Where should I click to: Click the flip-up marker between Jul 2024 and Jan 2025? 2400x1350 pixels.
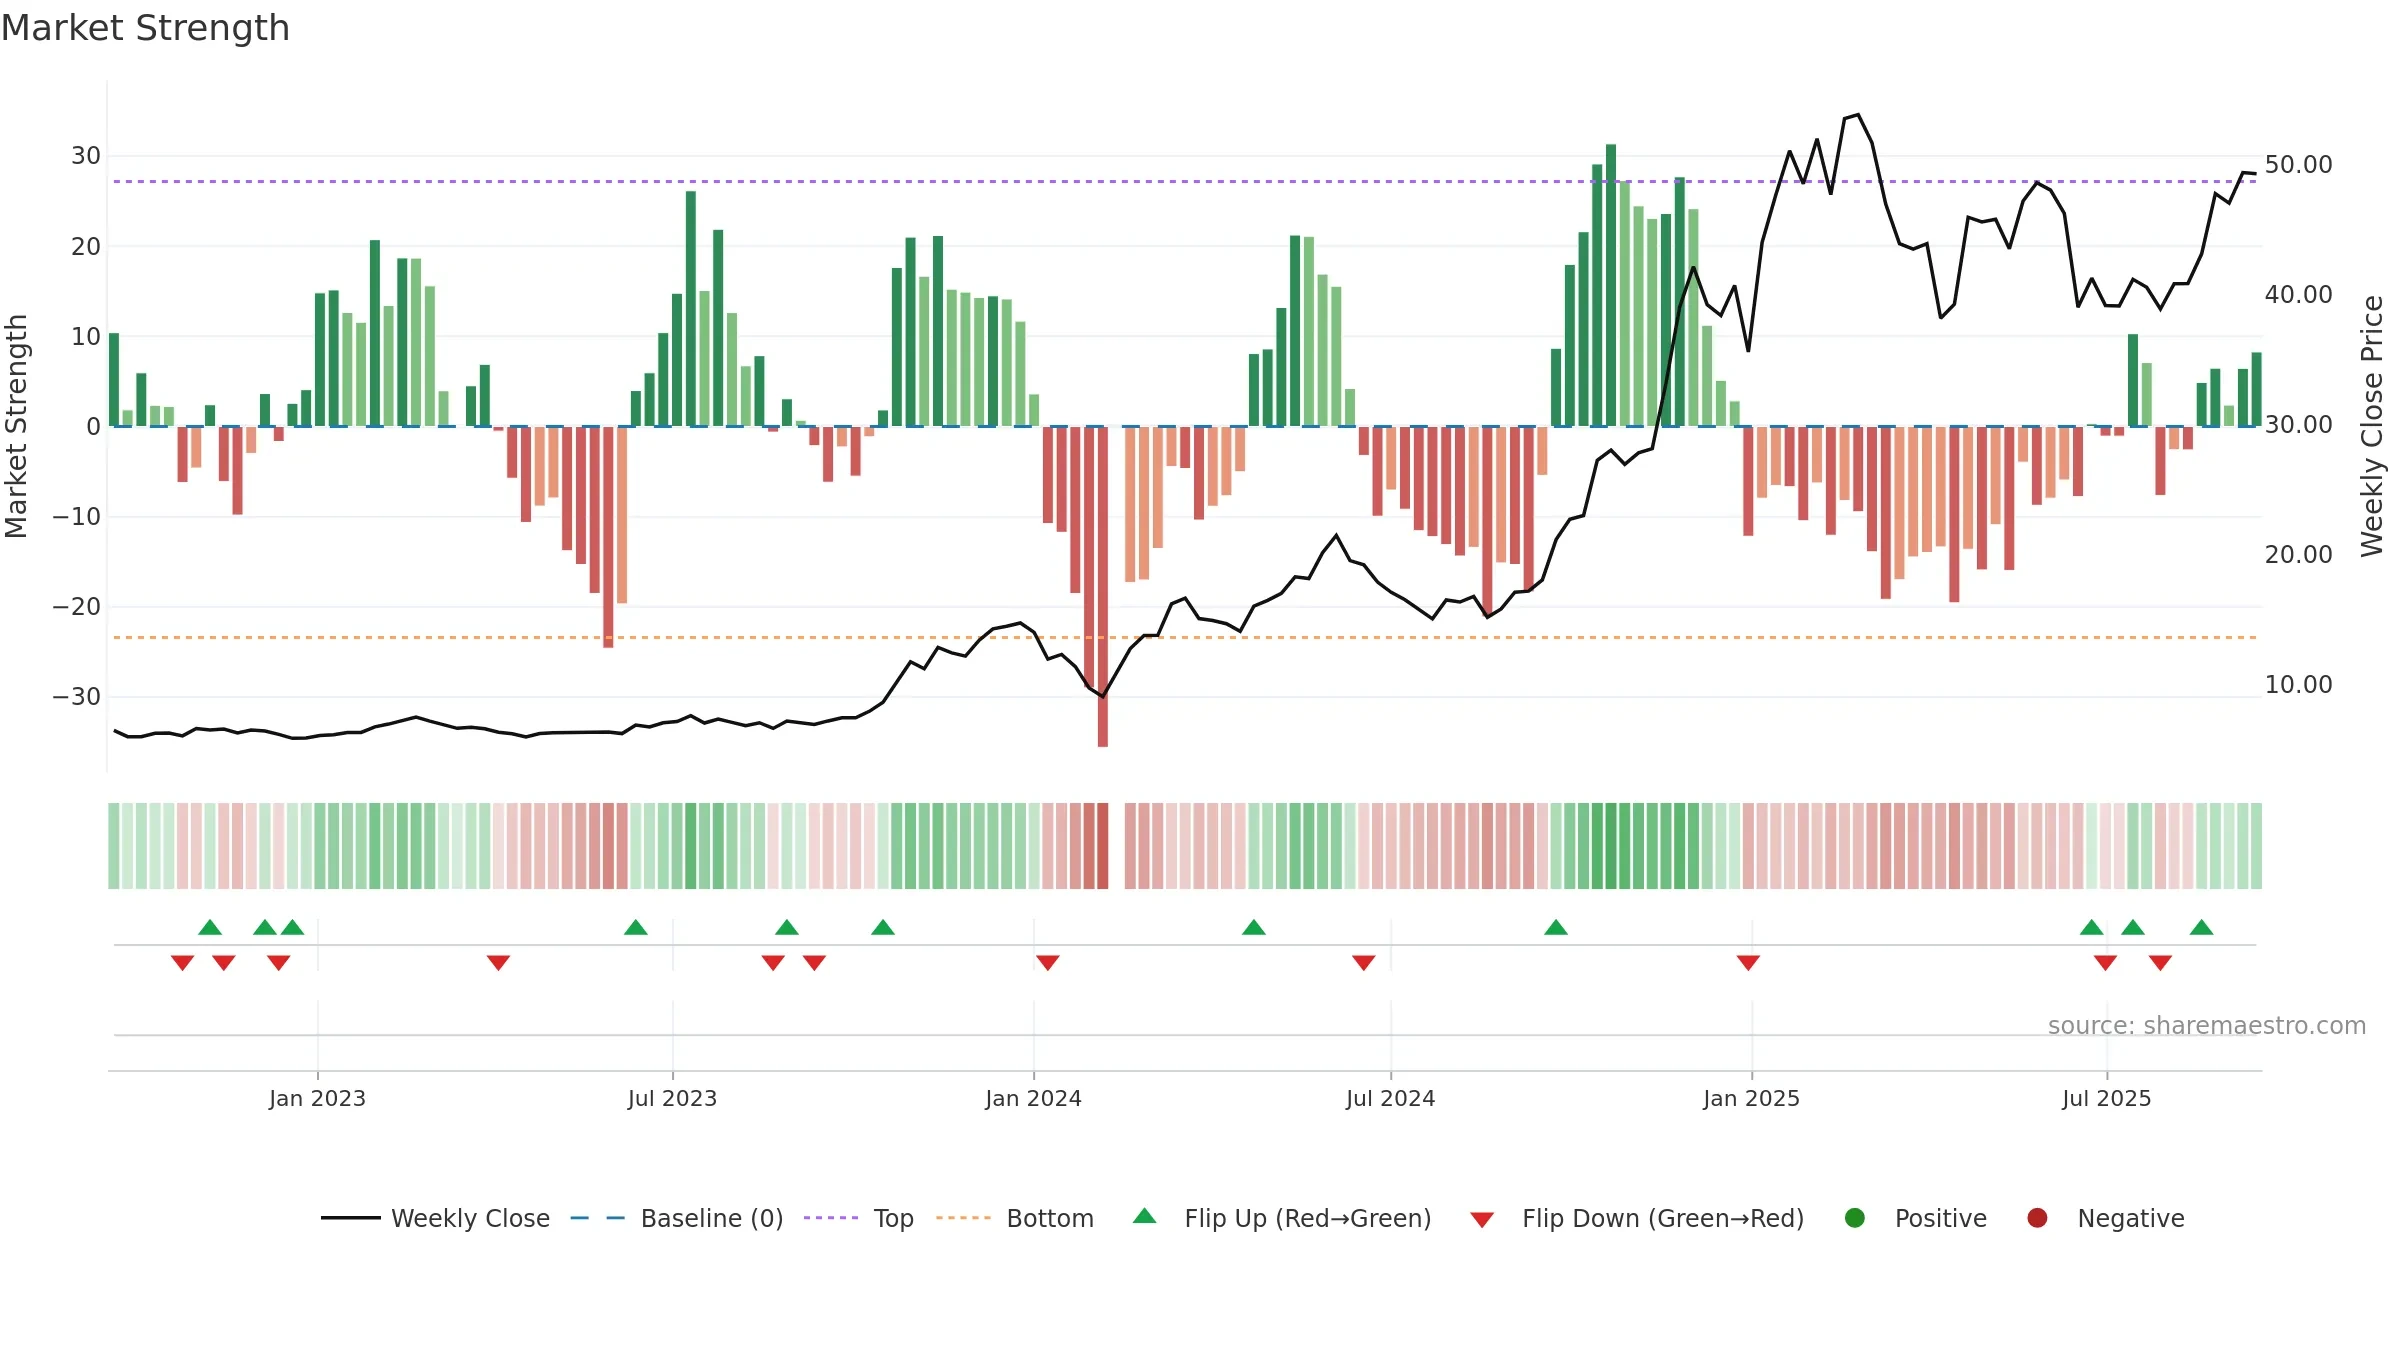1556,927
